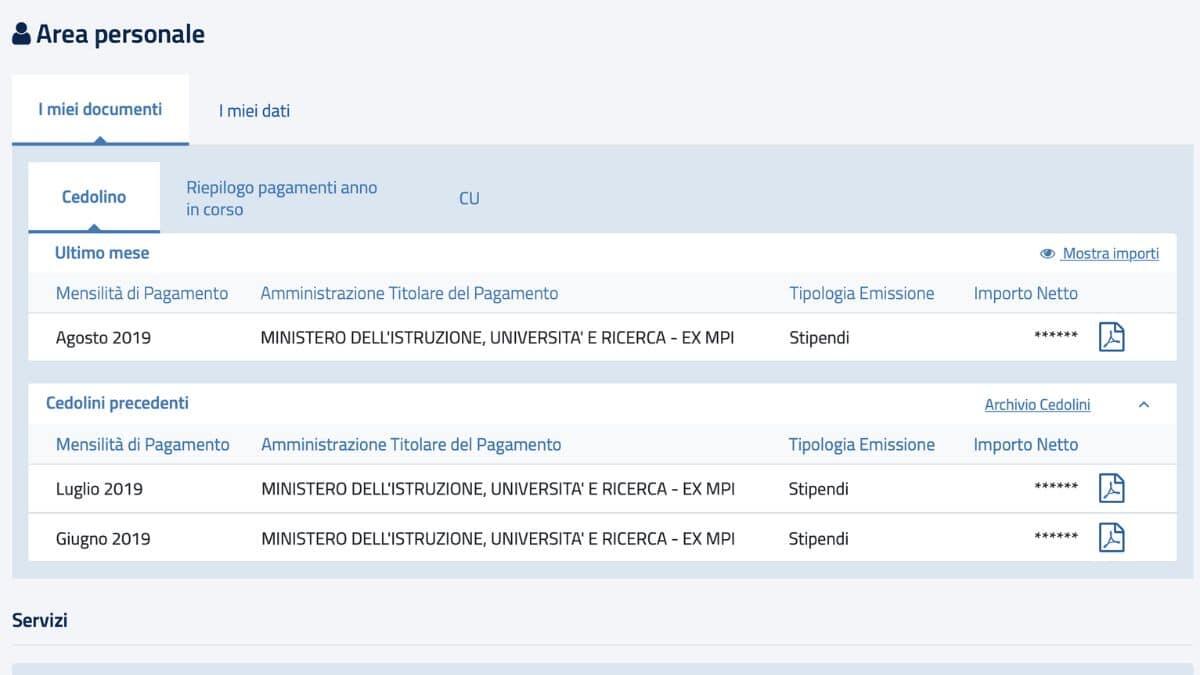Collapse the Cedolini precedenti section chevron

click(1144, 405)
